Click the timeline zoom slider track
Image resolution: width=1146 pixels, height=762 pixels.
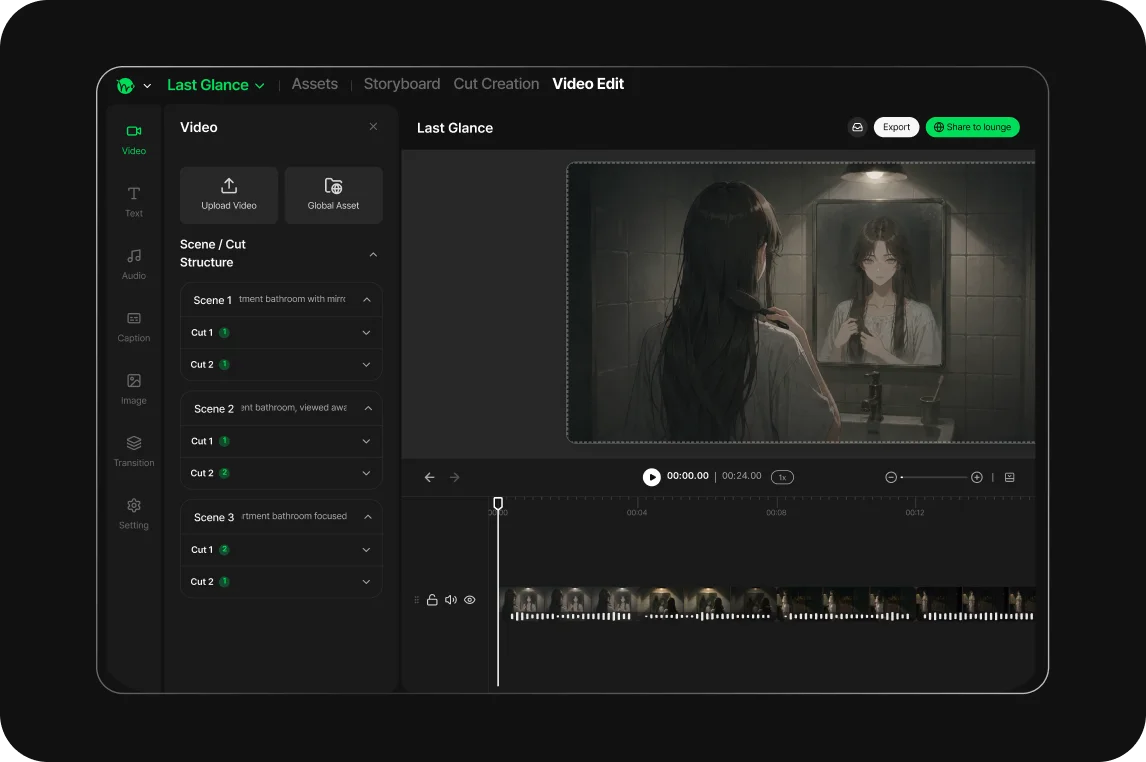[934, 477]
